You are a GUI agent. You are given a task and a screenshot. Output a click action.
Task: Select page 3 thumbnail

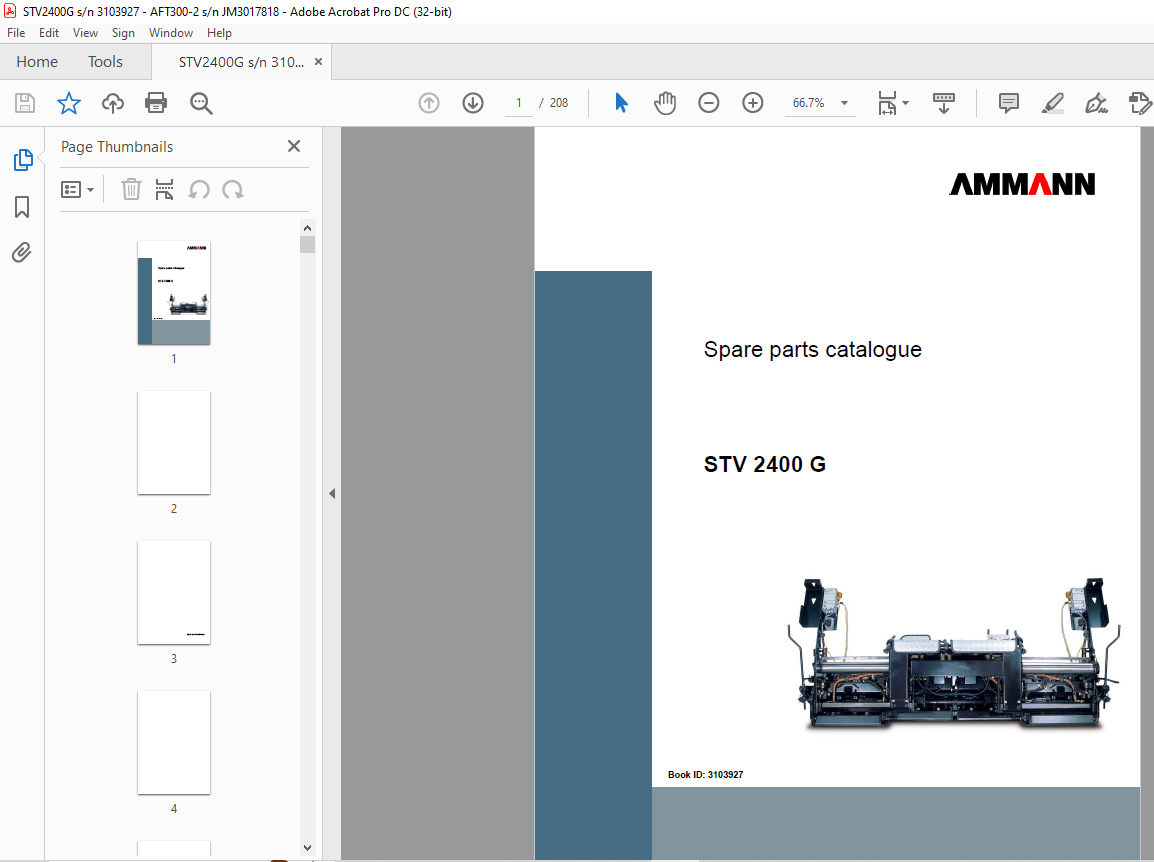click(174, 593)
